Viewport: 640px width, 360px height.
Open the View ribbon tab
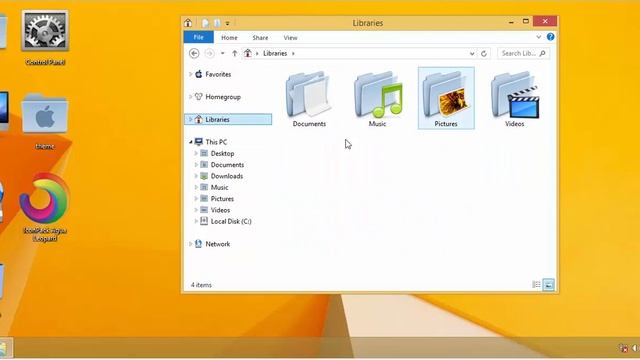point(290,38)
